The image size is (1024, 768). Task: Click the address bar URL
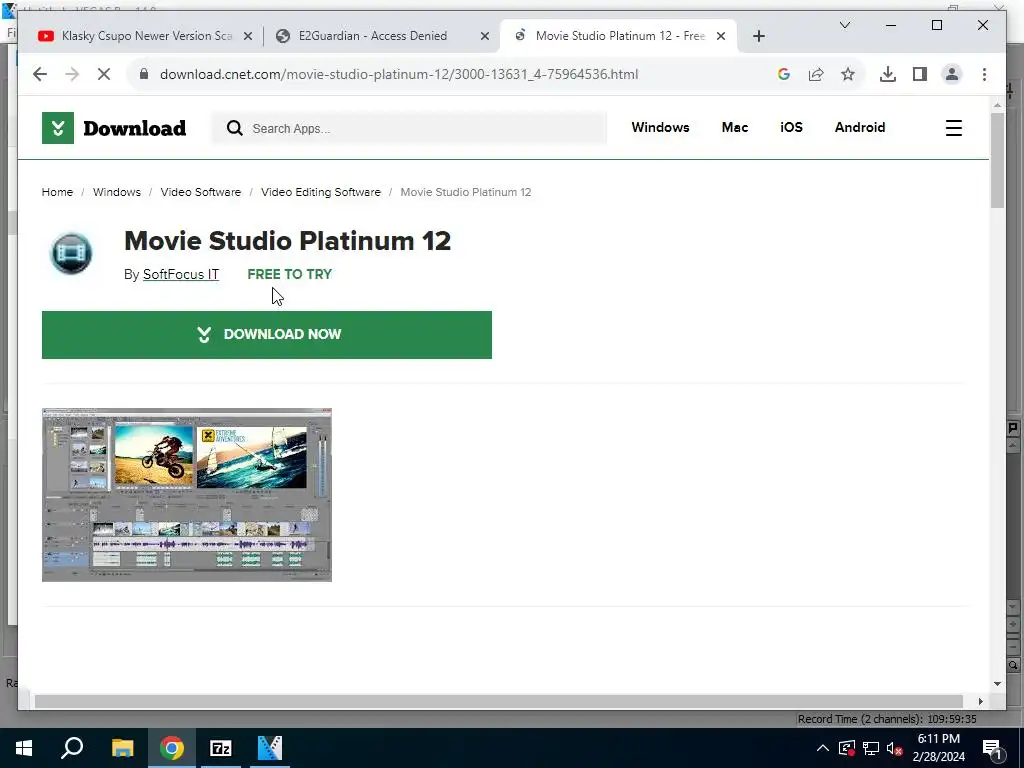[x=399, y=74]
